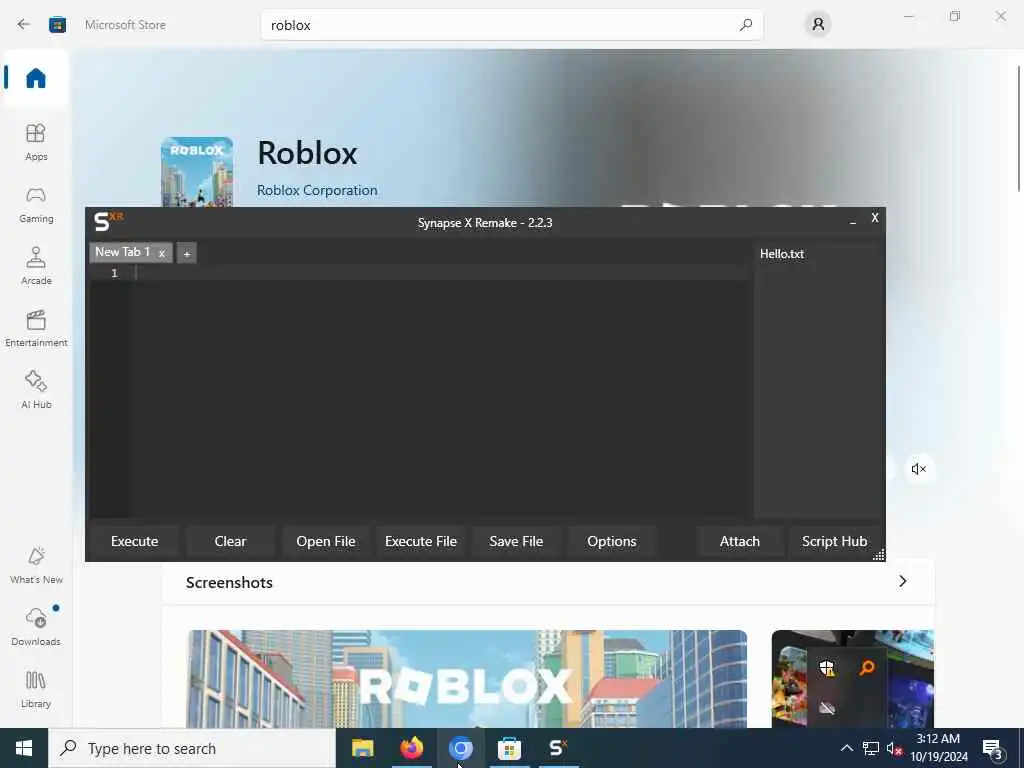The width and height of the screenshot is (1024, 768).
Task: Close New Tab 1 in Synapse X
Action: 162,253
